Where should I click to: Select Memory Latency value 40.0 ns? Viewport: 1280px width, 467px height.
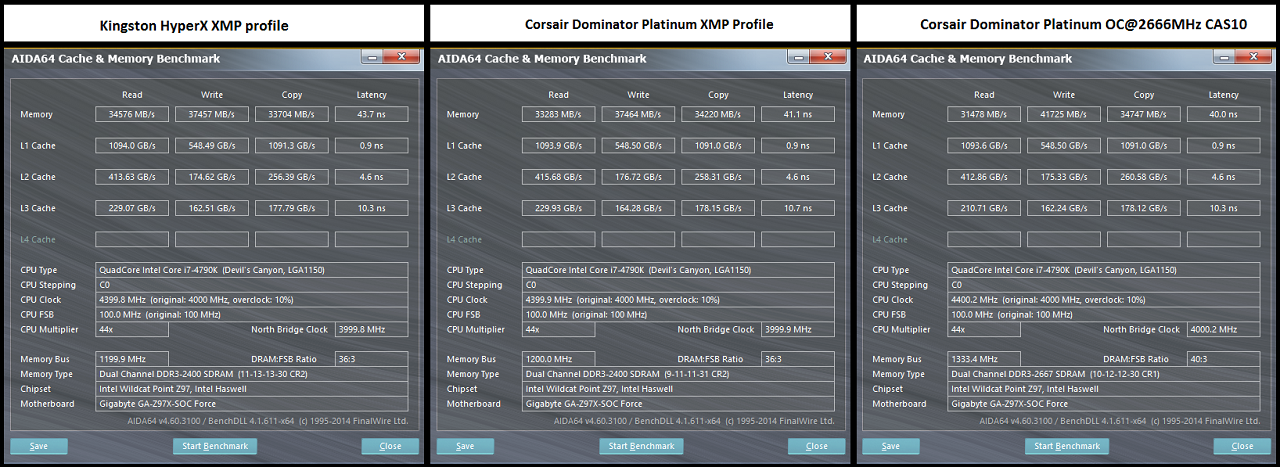[x=1224, y=114]
